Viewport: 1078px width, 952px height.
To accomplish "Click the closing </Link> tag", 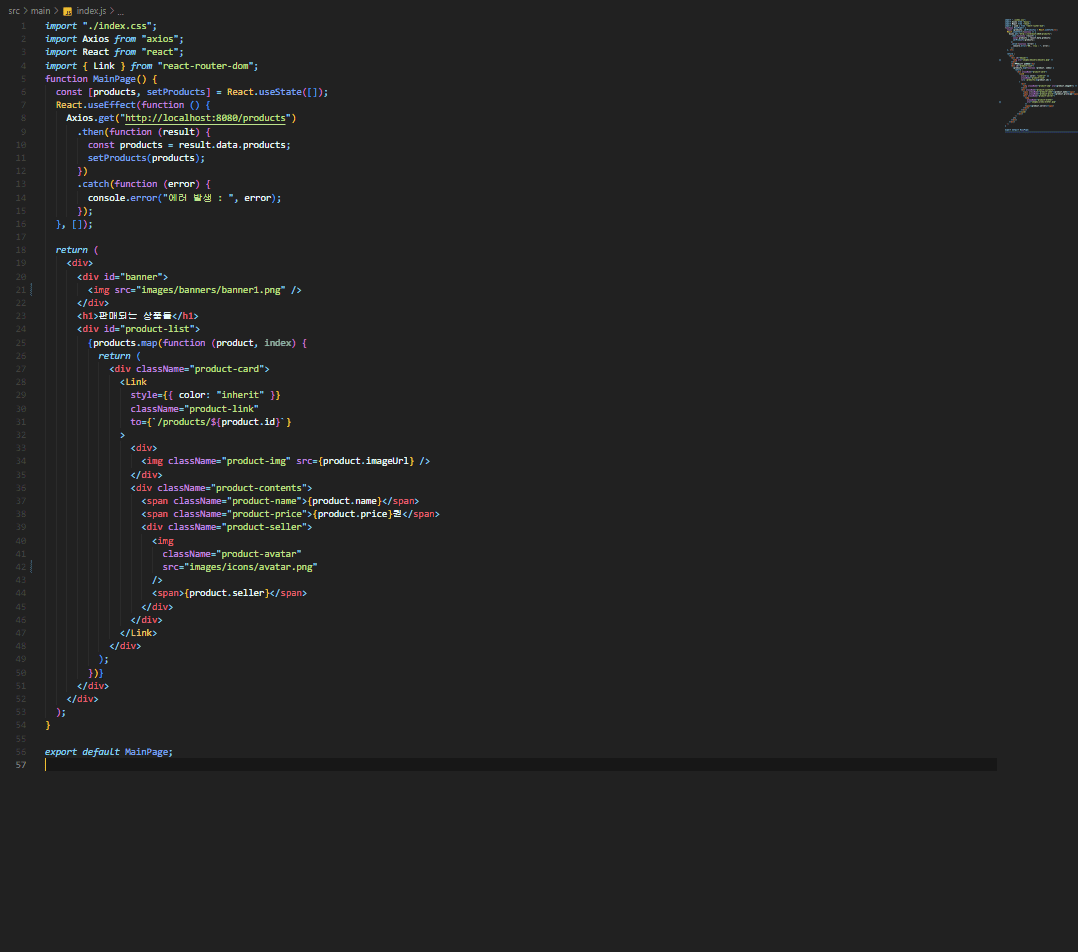I will coord(138,633).
